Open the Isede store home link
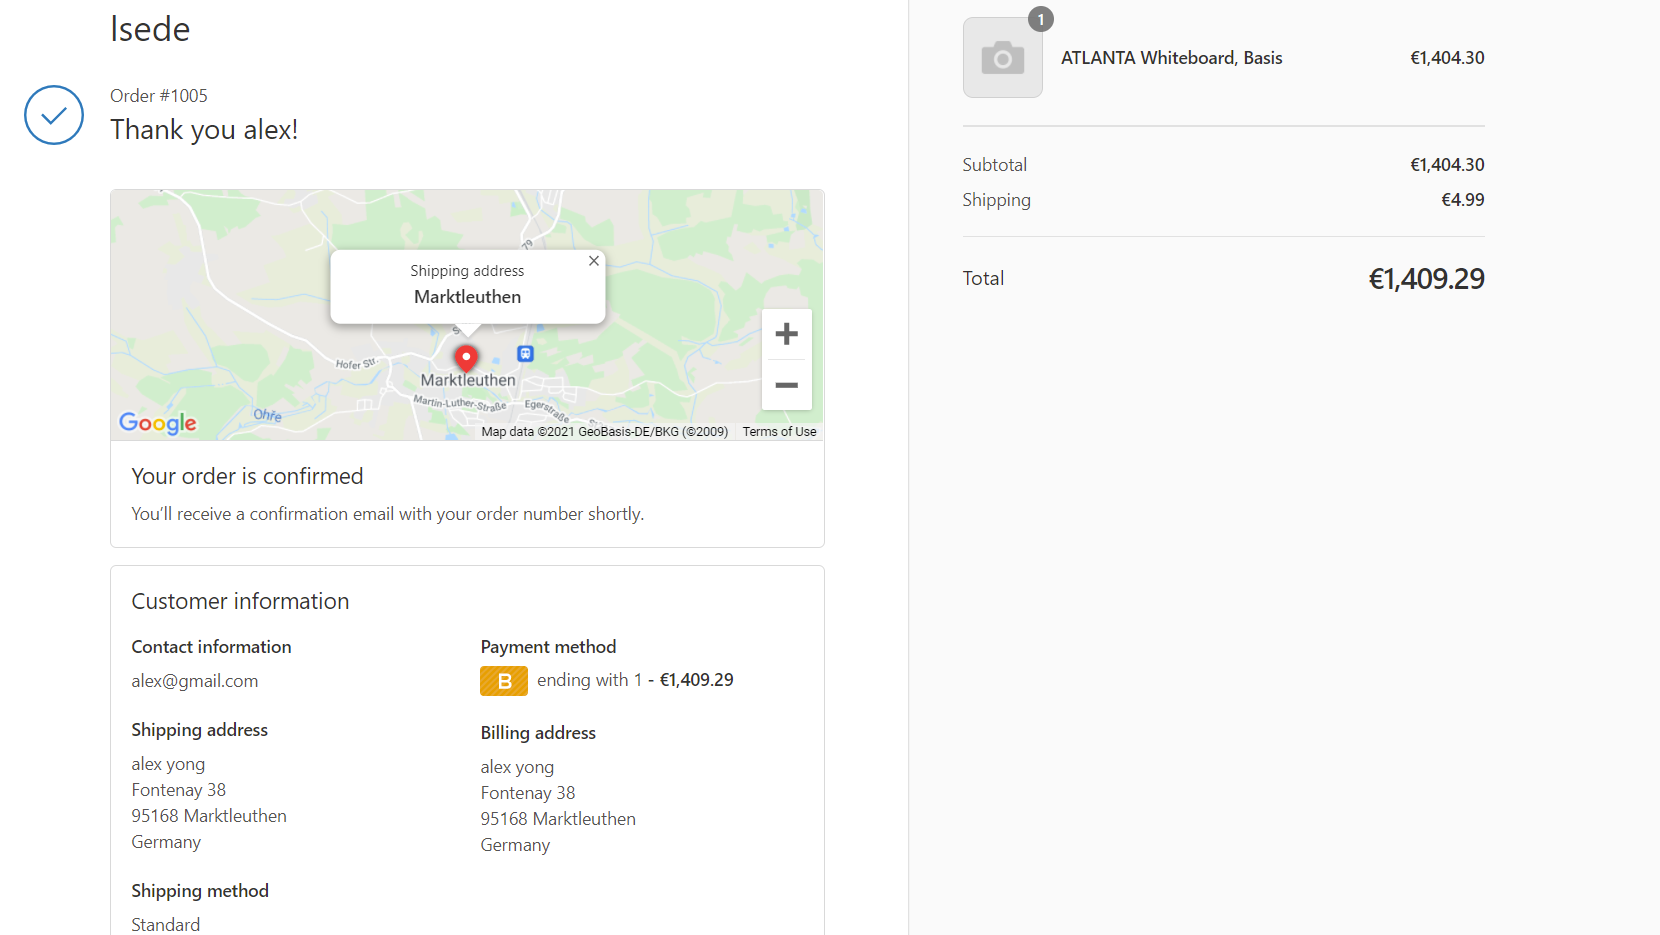The image size is (1660, 935). coord(150,29)
